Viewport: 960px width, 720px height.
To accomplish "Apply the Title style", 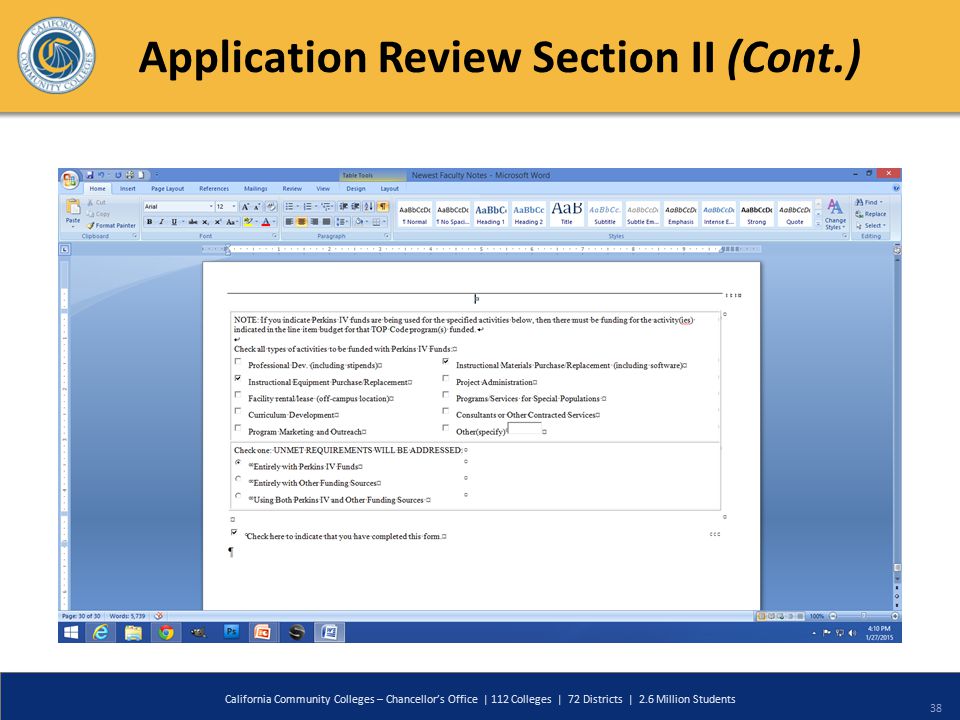I will 566,214.
